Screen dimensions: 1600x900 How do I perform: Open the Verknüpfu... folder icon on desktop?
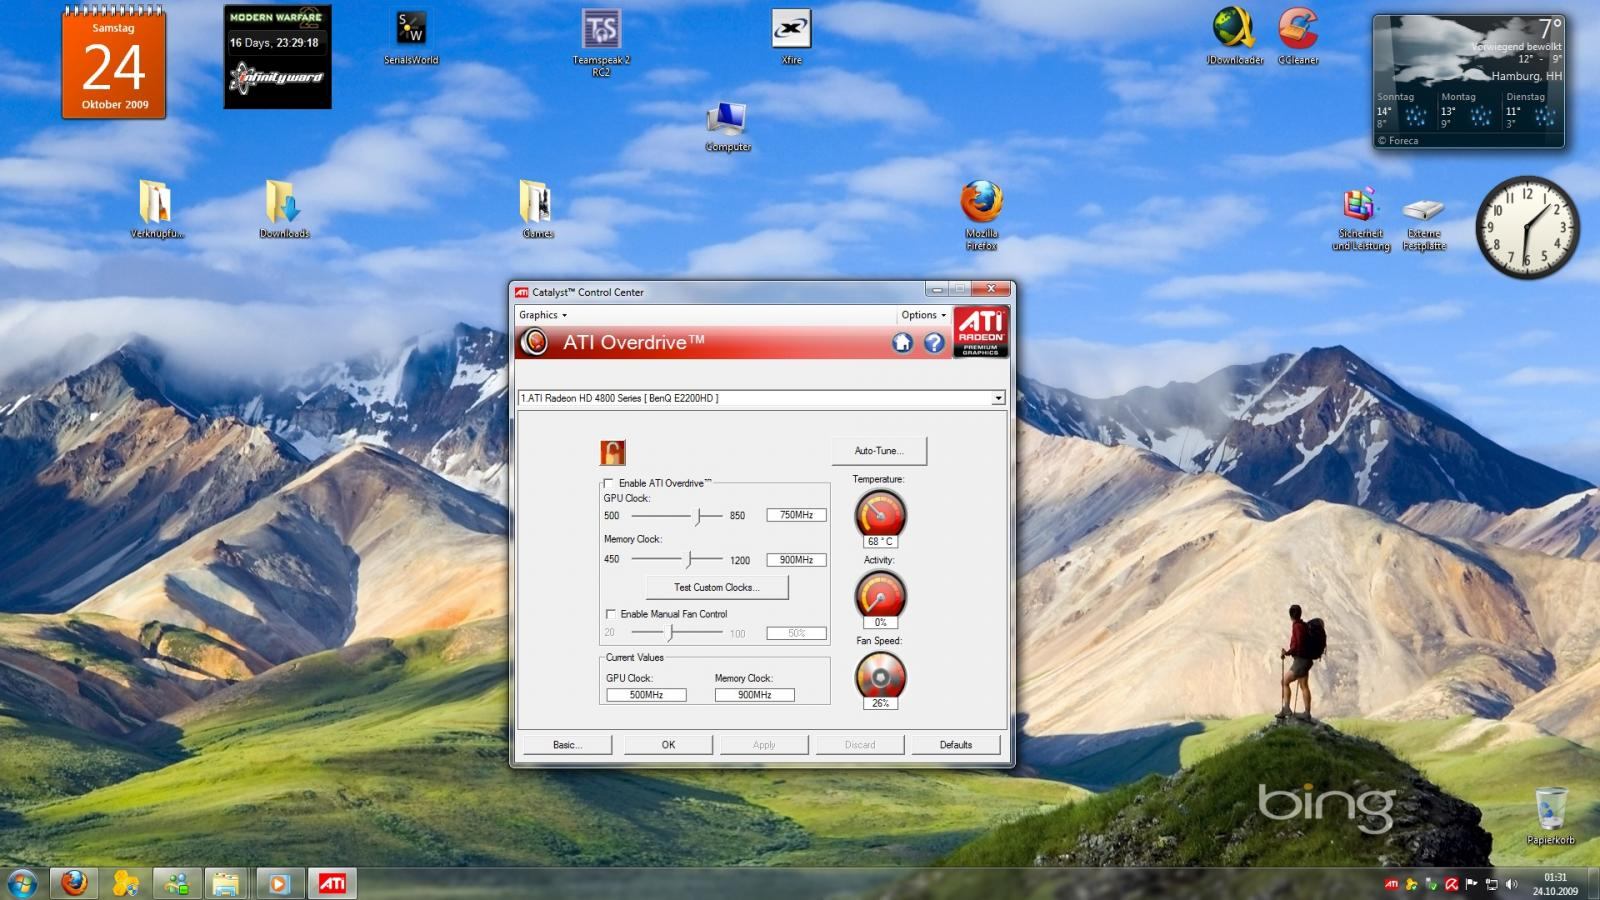[156, 209]
